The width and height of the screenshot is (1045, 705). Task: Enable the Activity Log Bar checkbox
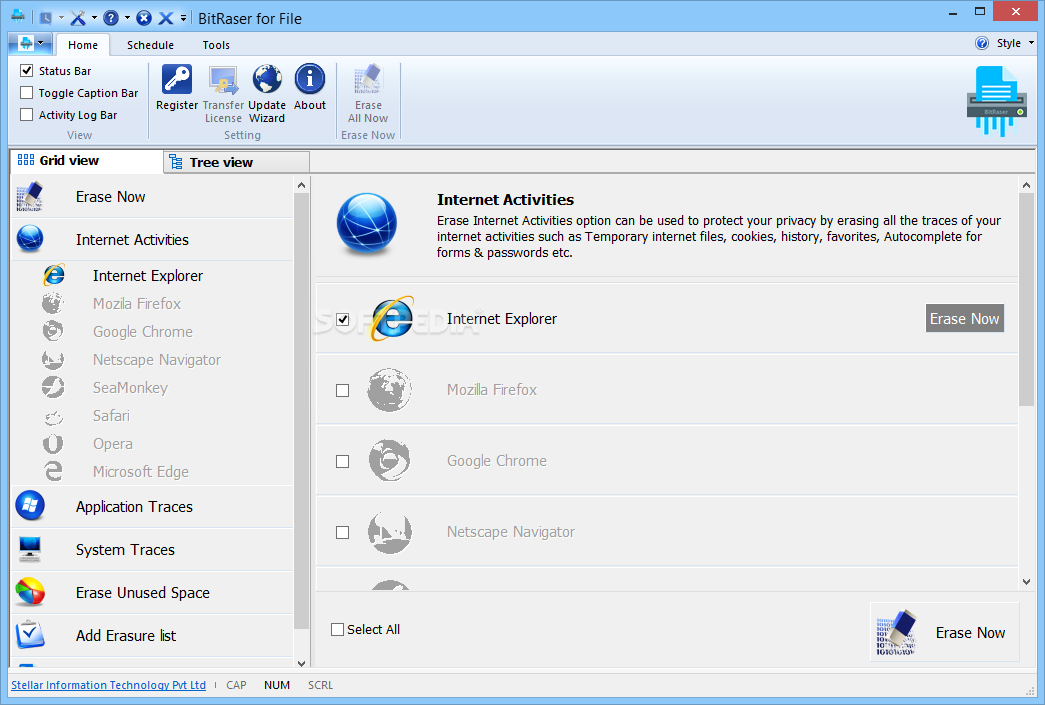click(x=27, y=115)
